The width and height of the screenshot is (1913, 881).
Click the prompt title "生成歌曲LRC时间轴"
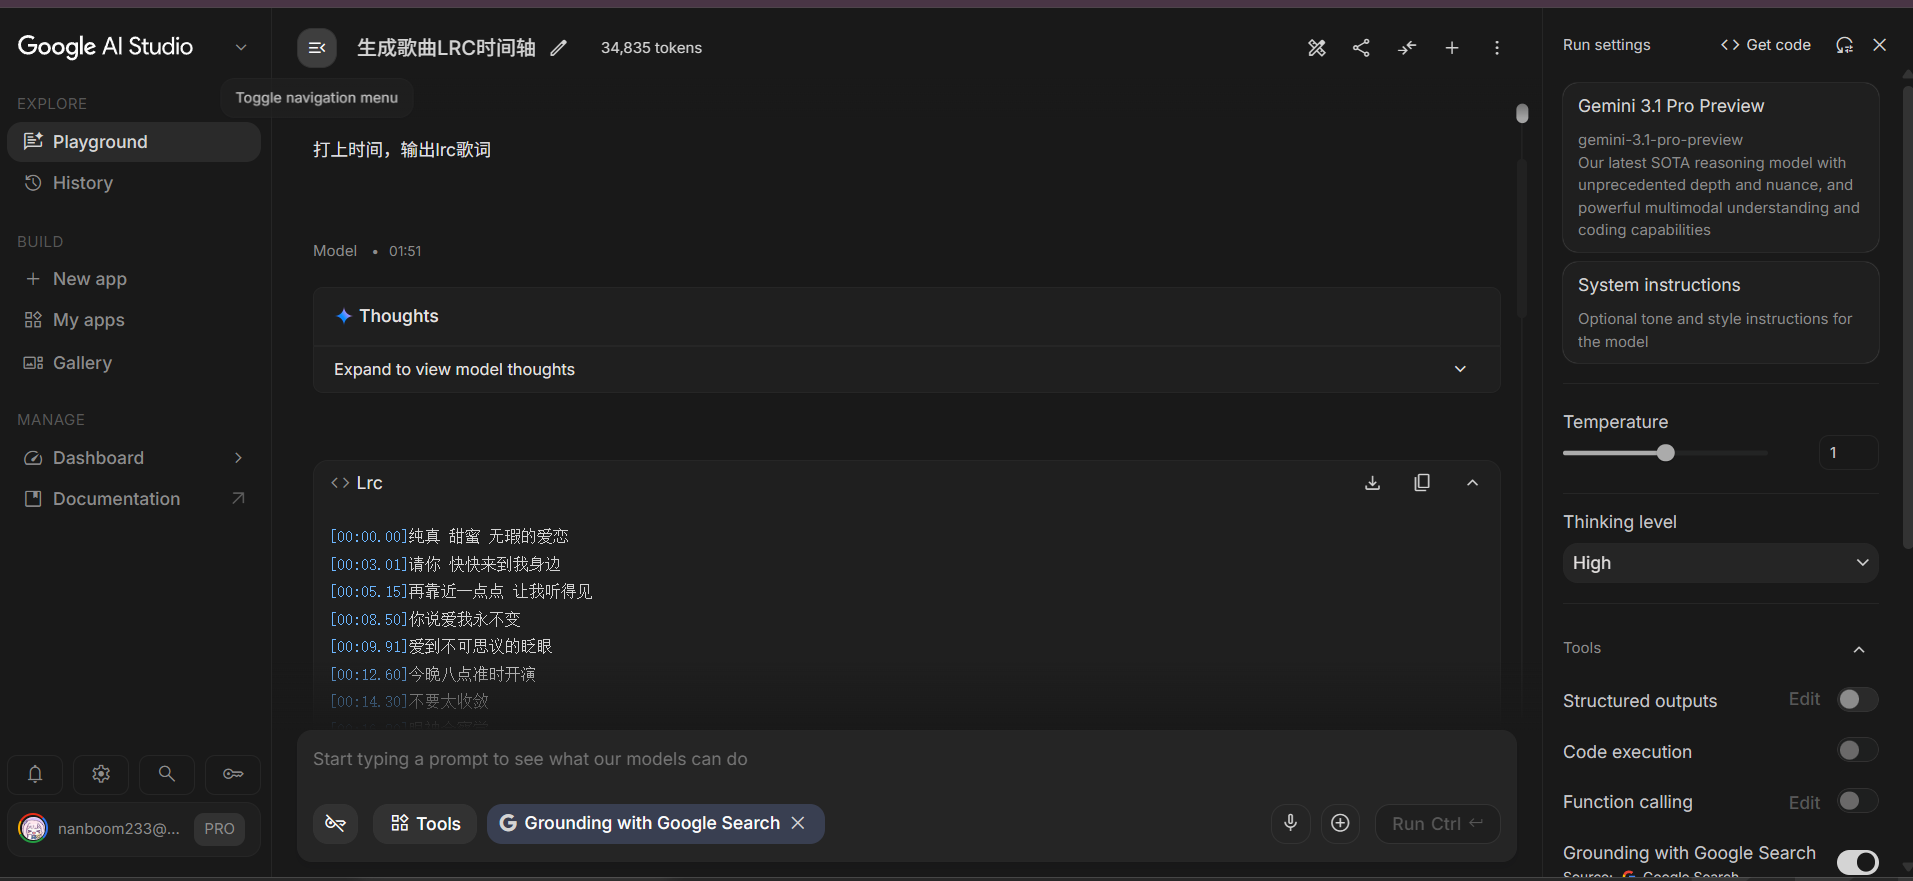click(x=446, y=48)
